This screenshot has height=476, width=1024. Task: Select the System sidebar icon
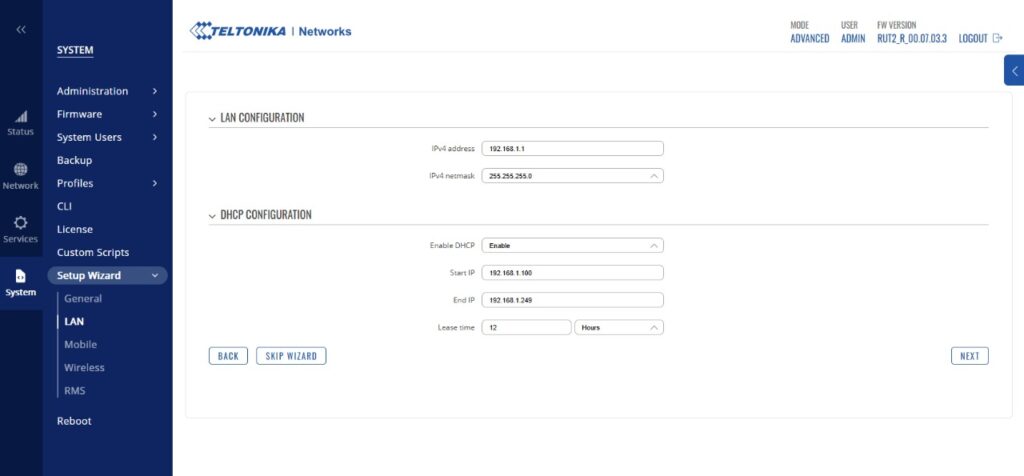coord(21,277)
